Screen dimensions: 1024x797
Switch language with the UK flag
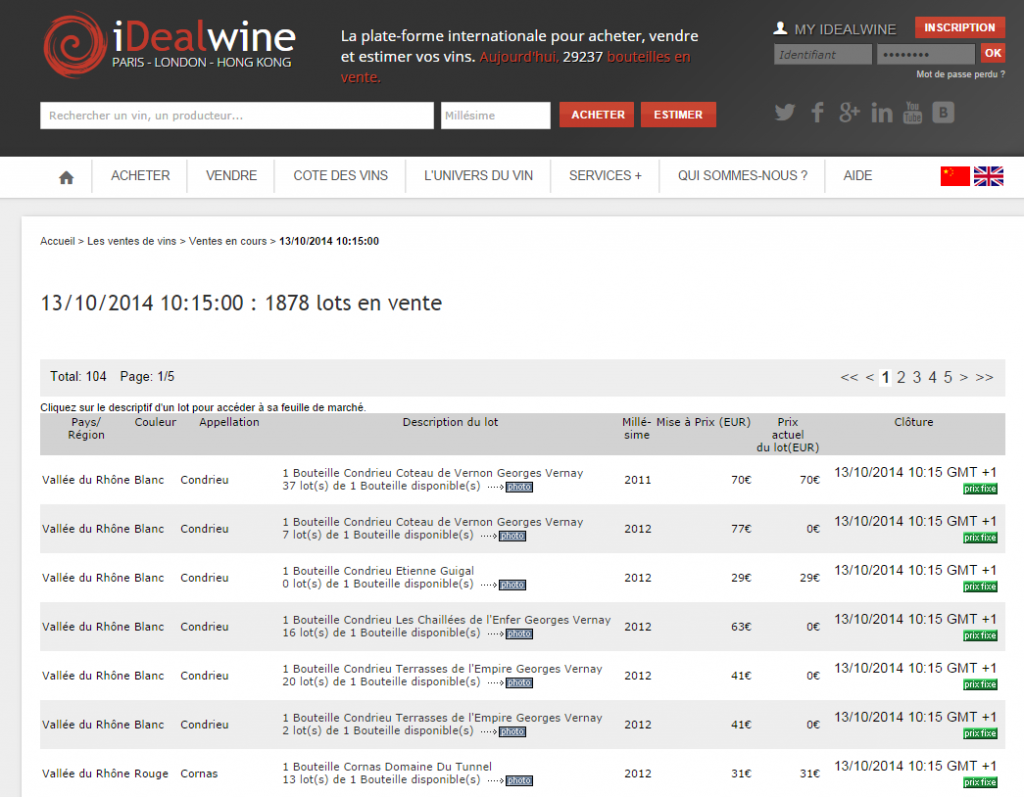pyautogui.click(x=989, y=176)
